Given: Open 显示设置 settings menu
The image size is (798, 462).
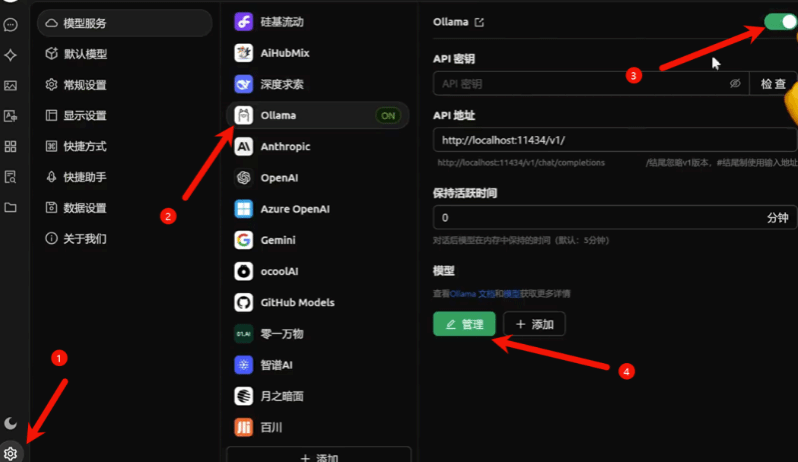Looking at the screenshot, I should (x=125, y=116).
